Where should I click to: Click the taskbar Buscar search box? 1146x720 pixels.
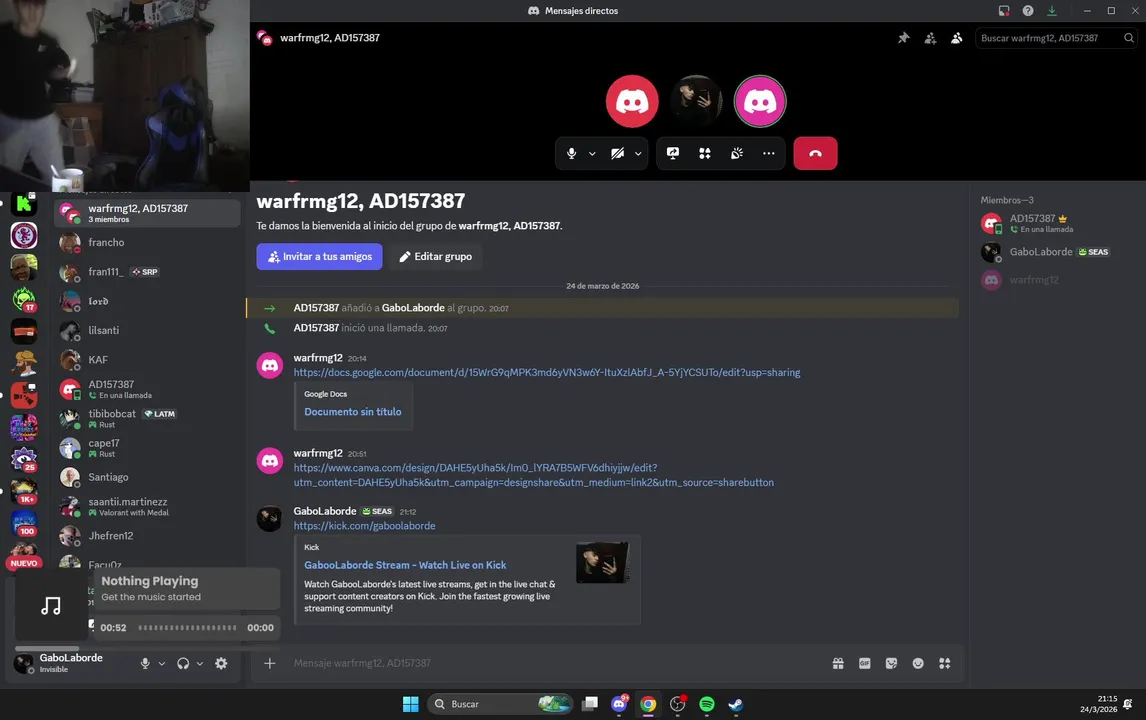point(500,704)
